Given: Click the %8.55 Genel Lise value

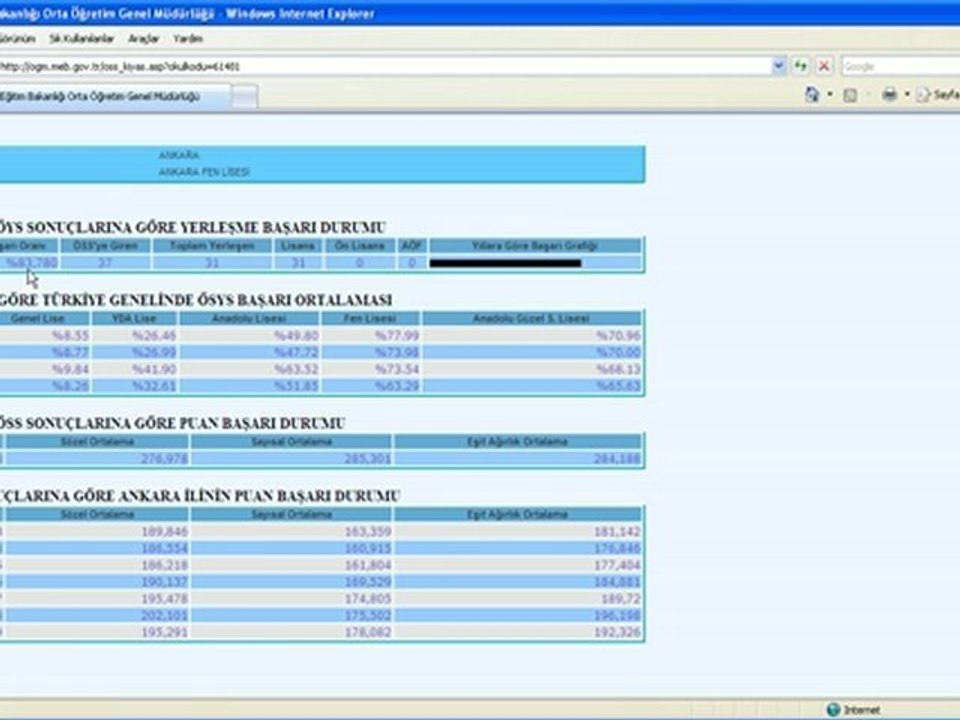Looking at the screenshot, I should pos(70,336).
